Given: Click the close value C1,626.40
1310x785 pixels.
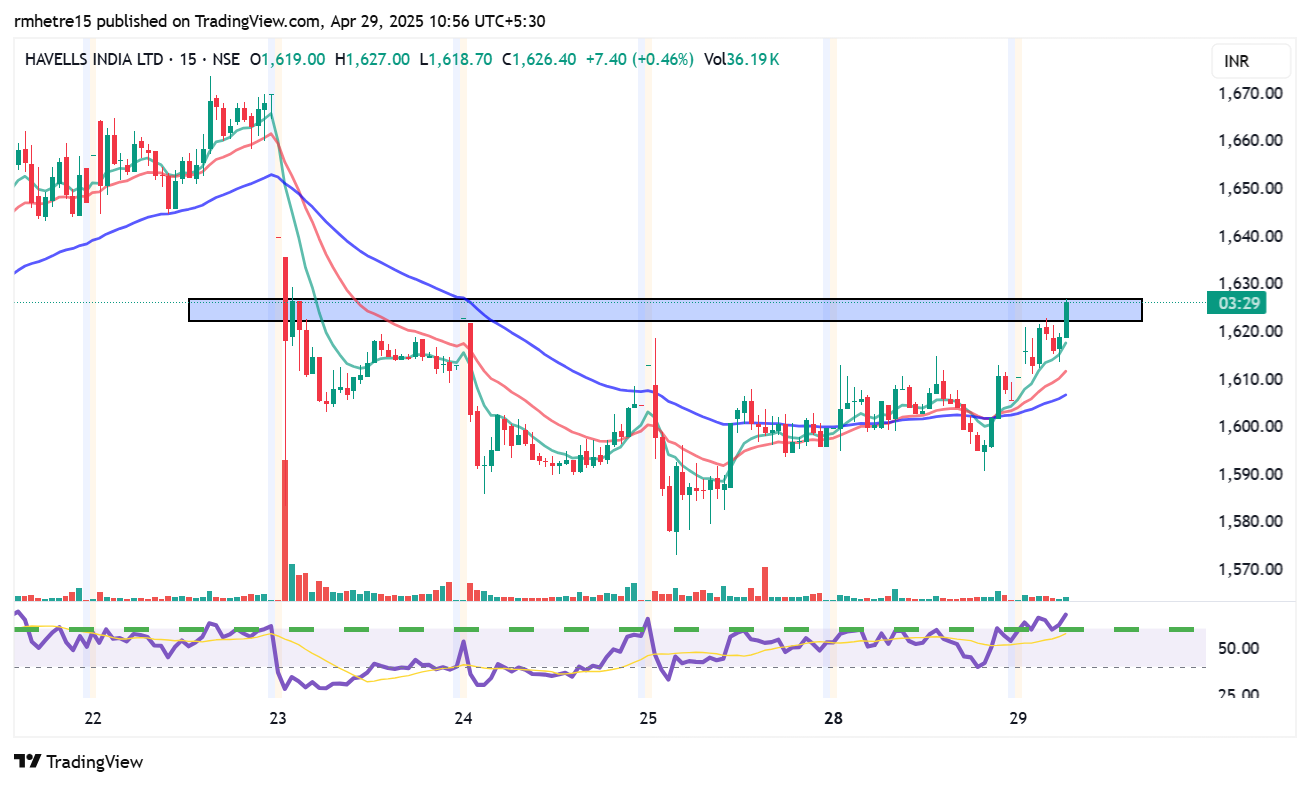Looking at the screenshot, I should pos(538,59).
